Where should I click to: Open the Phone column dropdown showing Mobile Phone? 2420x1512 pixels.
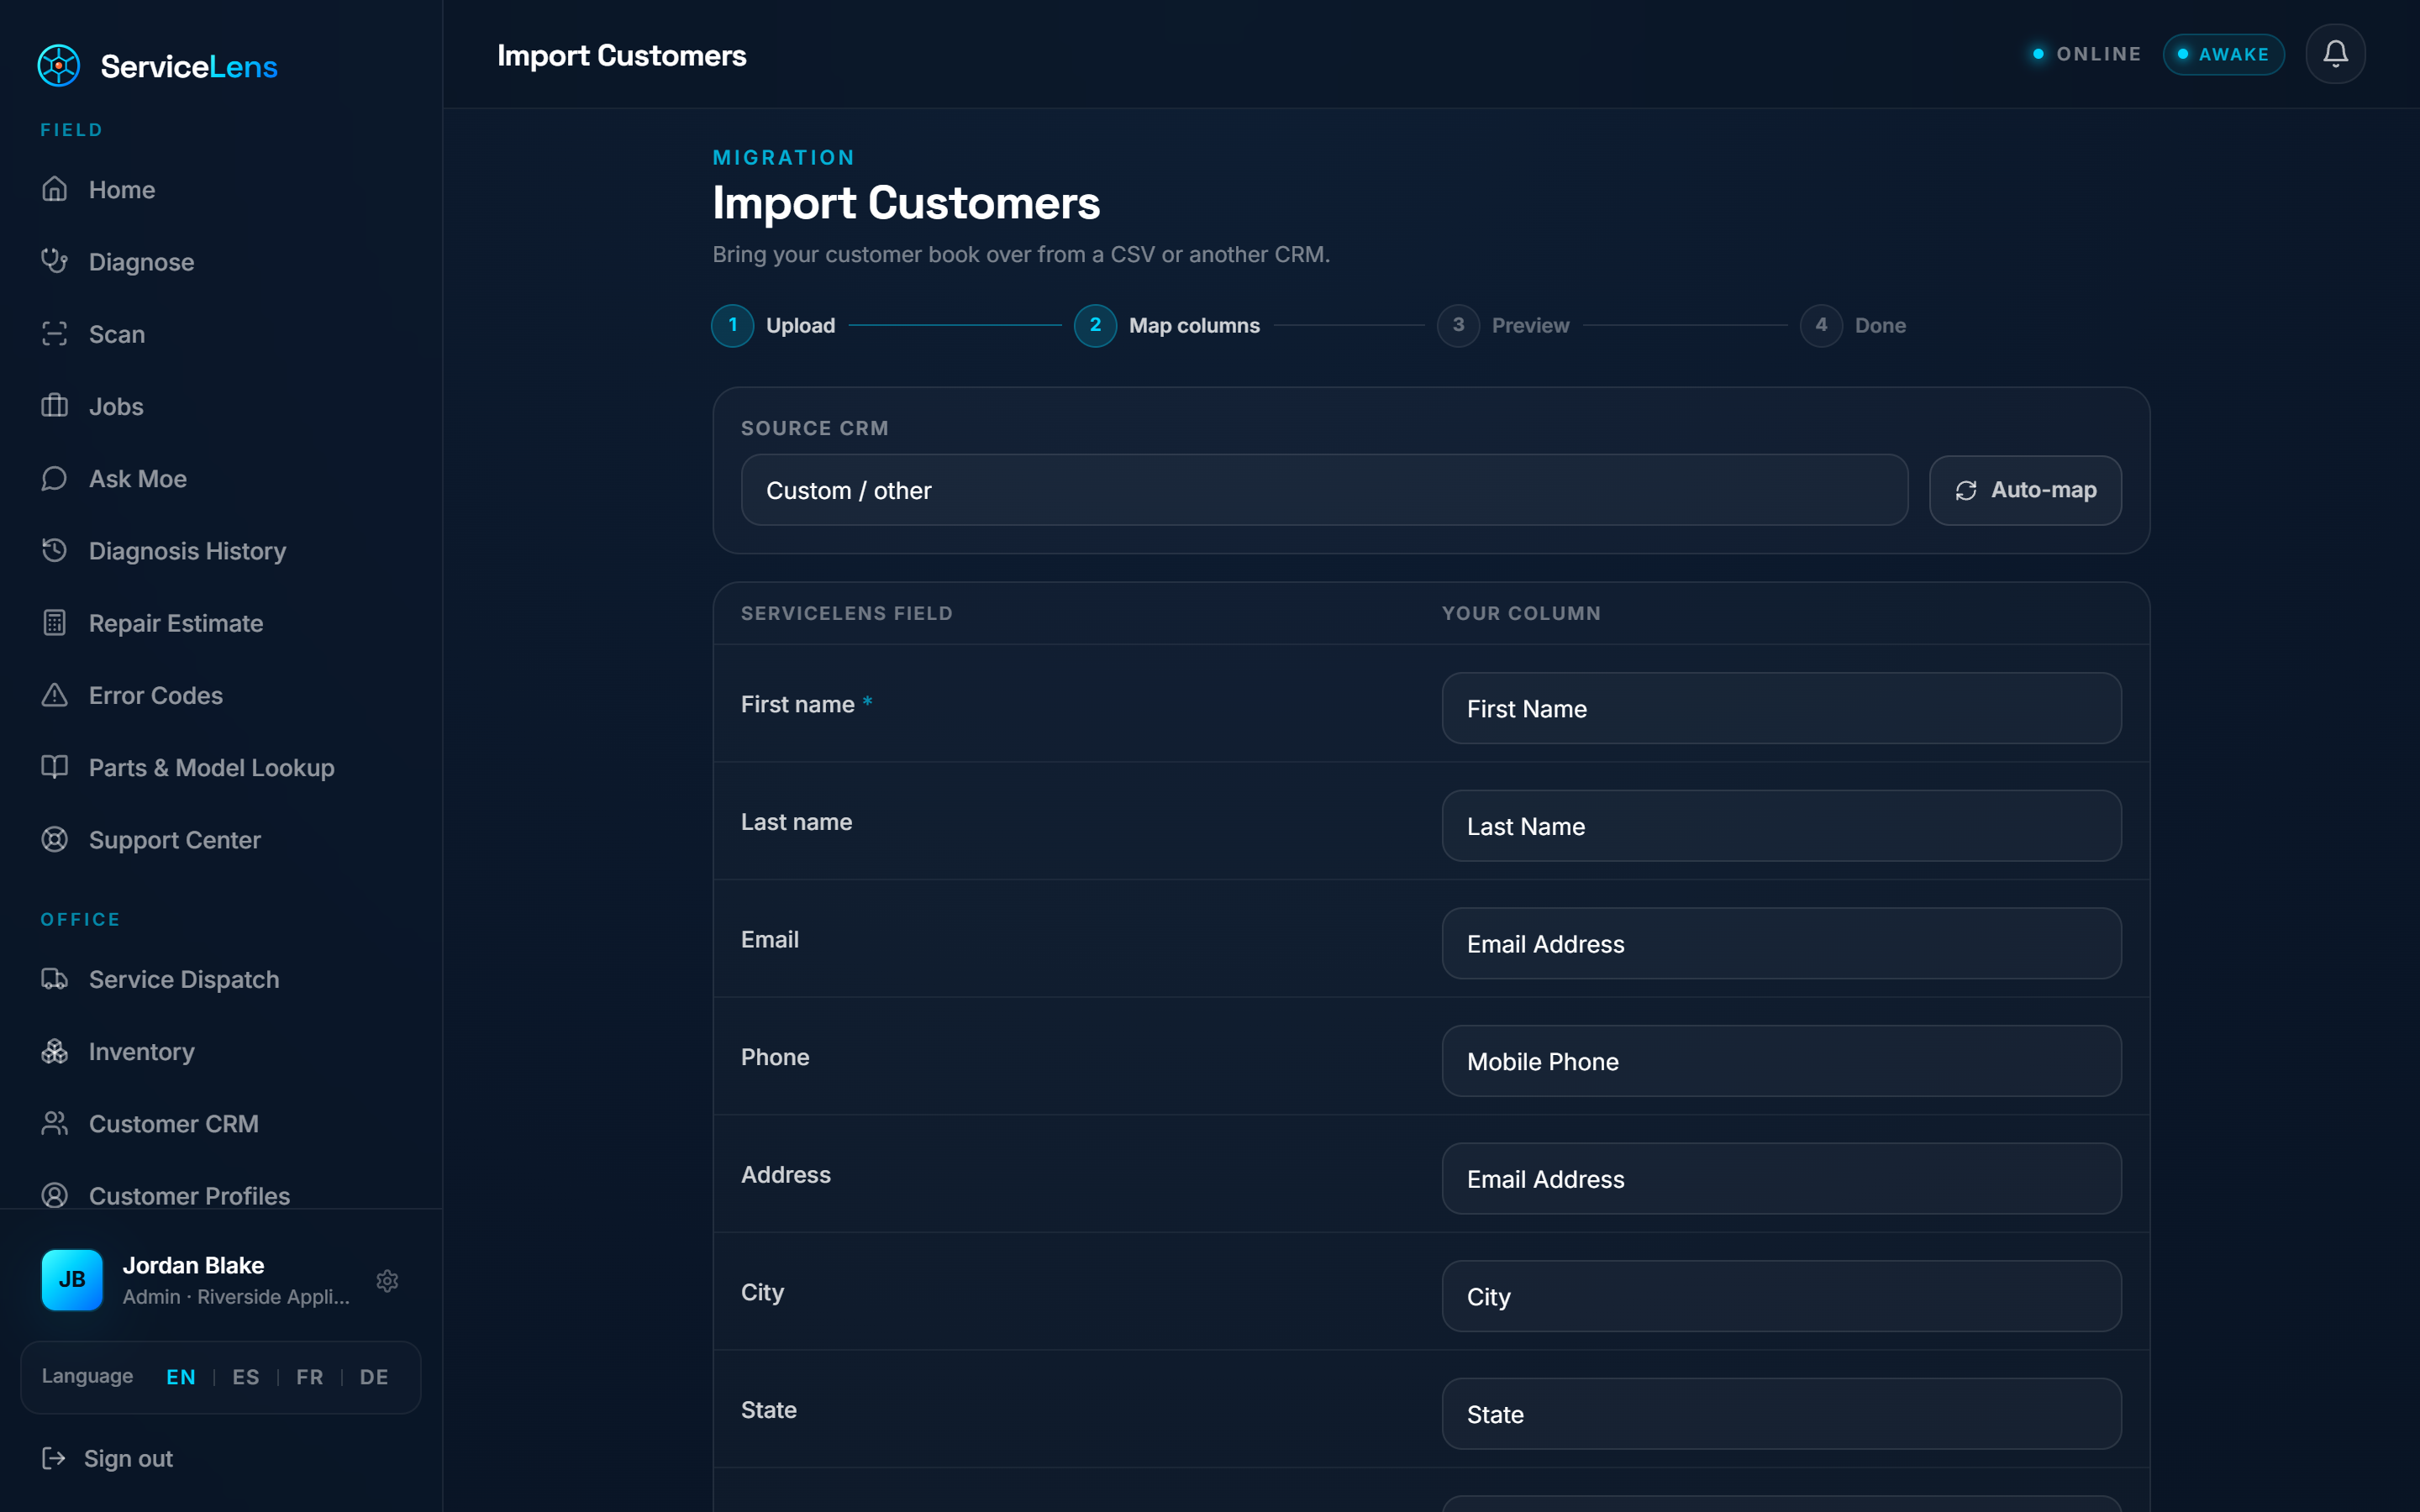[x=1781, y=1061]
